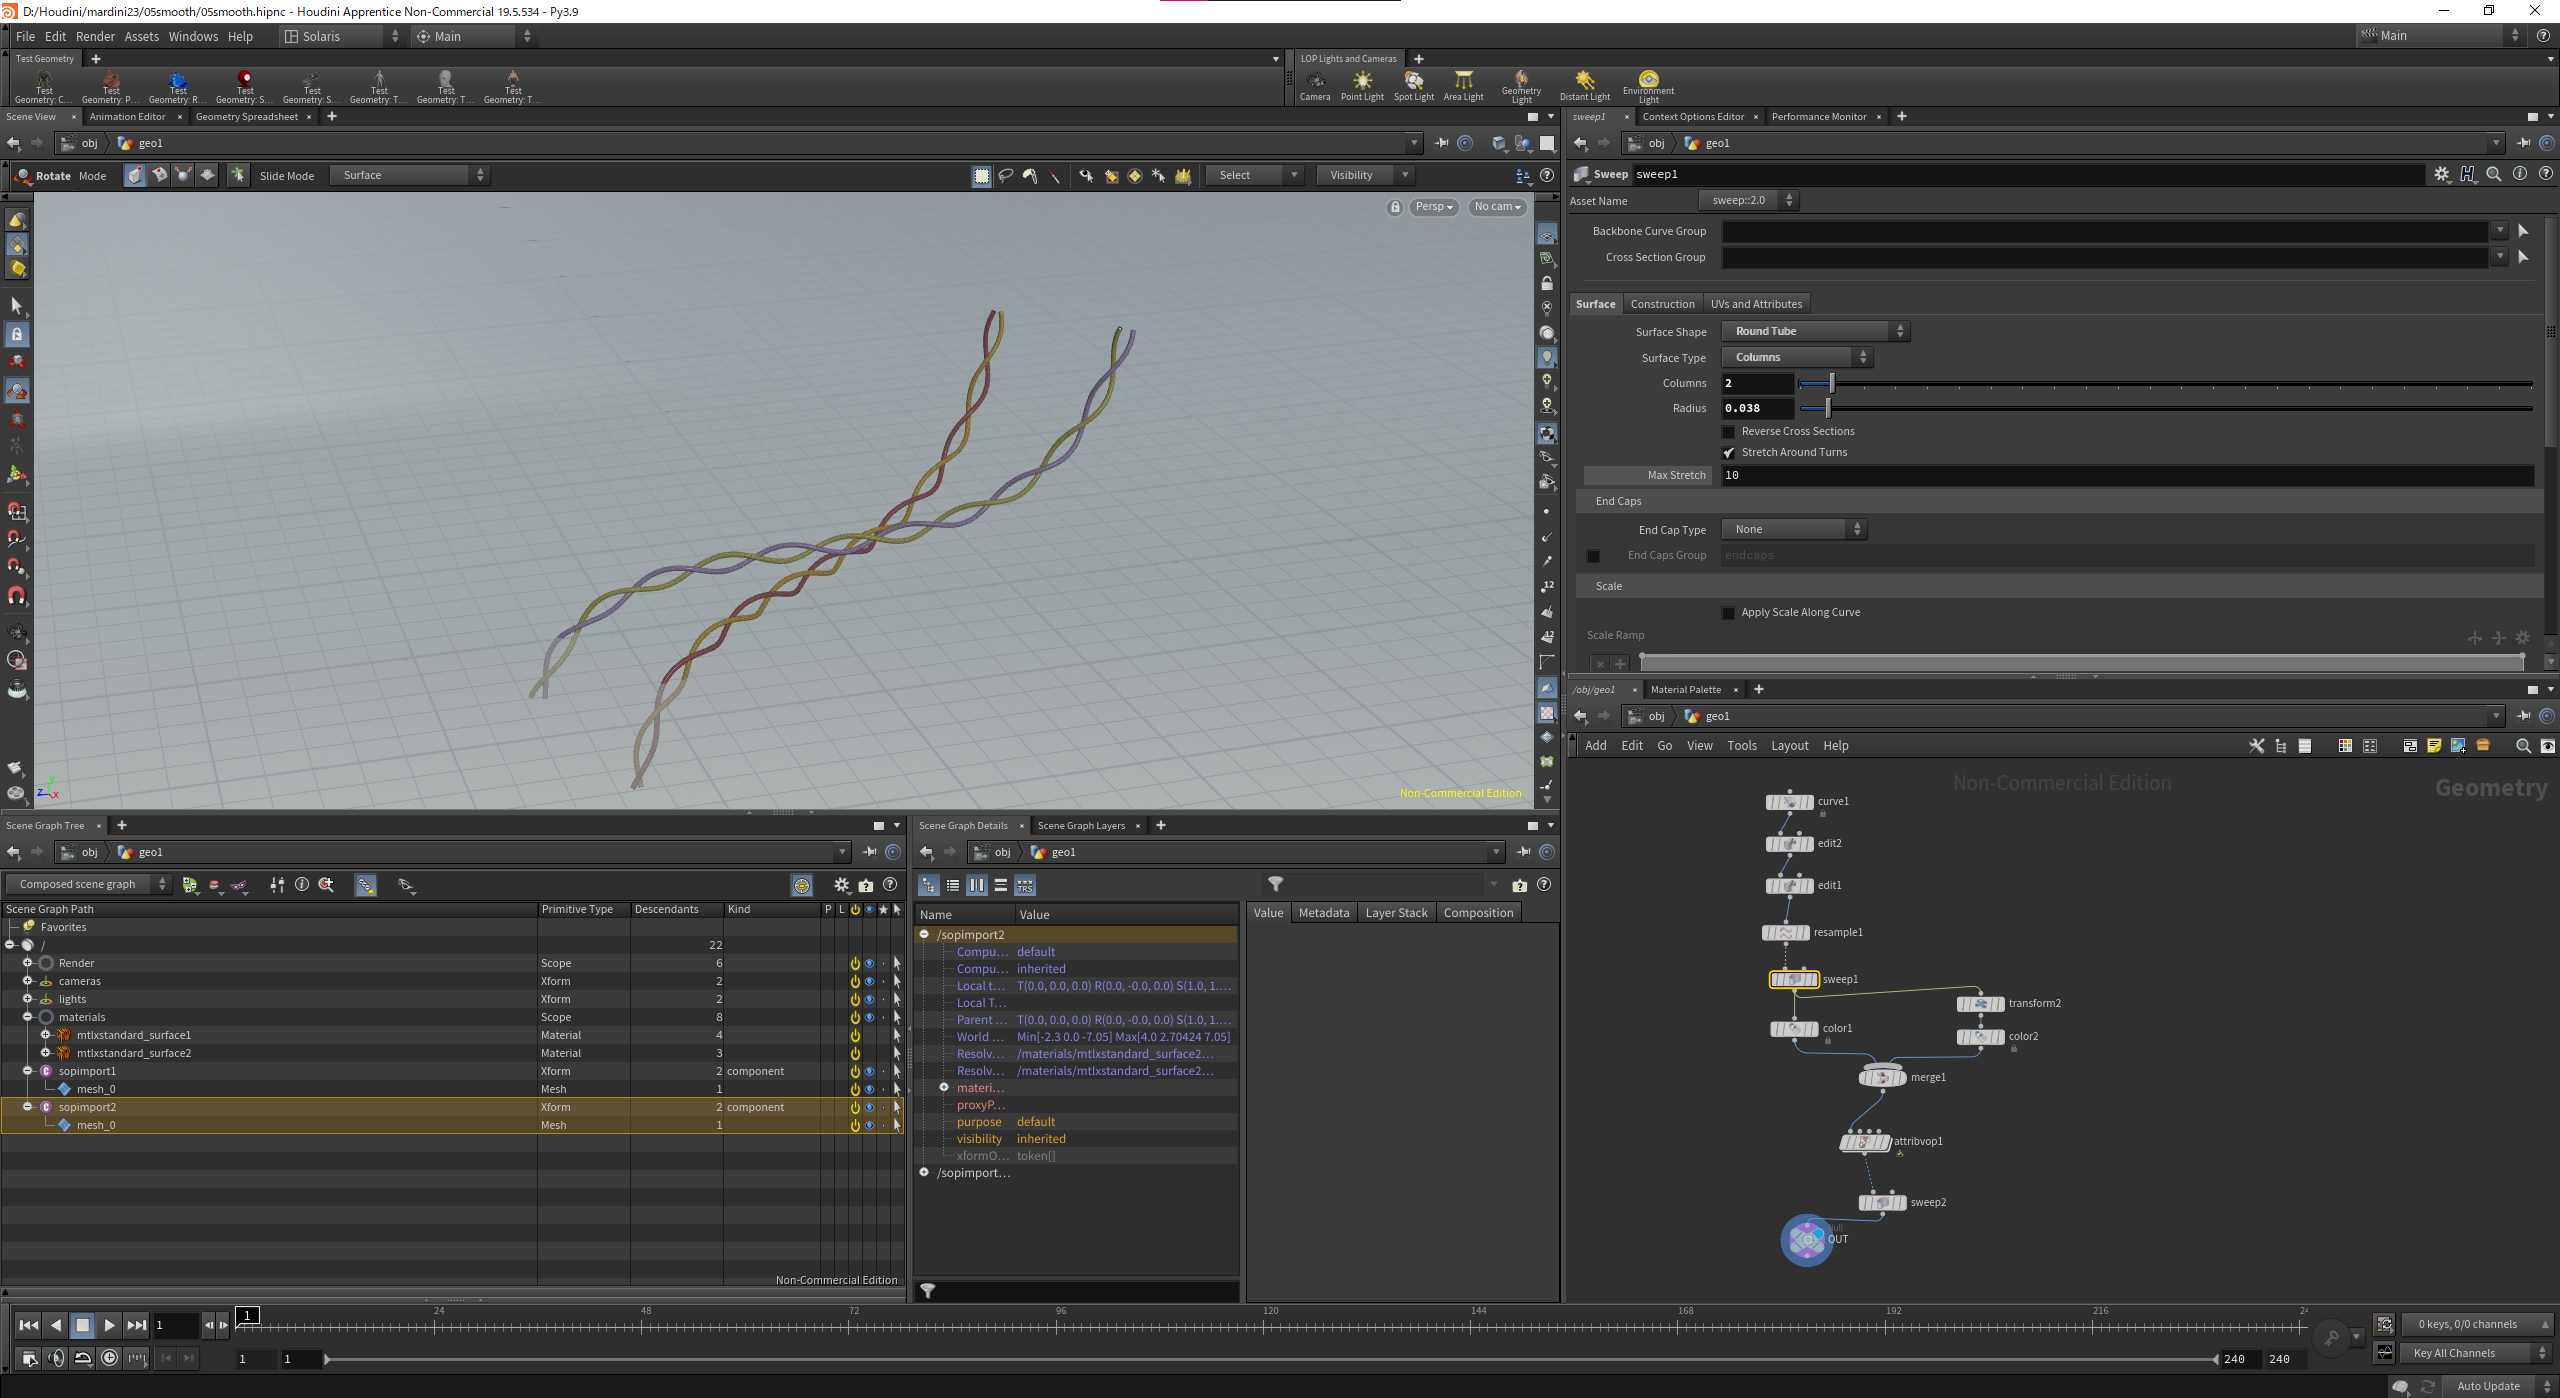Image resolution: width=2560 pixels, height=1398 pixels.
Task: Open the Render menu
Action: [x=95, y=36]
